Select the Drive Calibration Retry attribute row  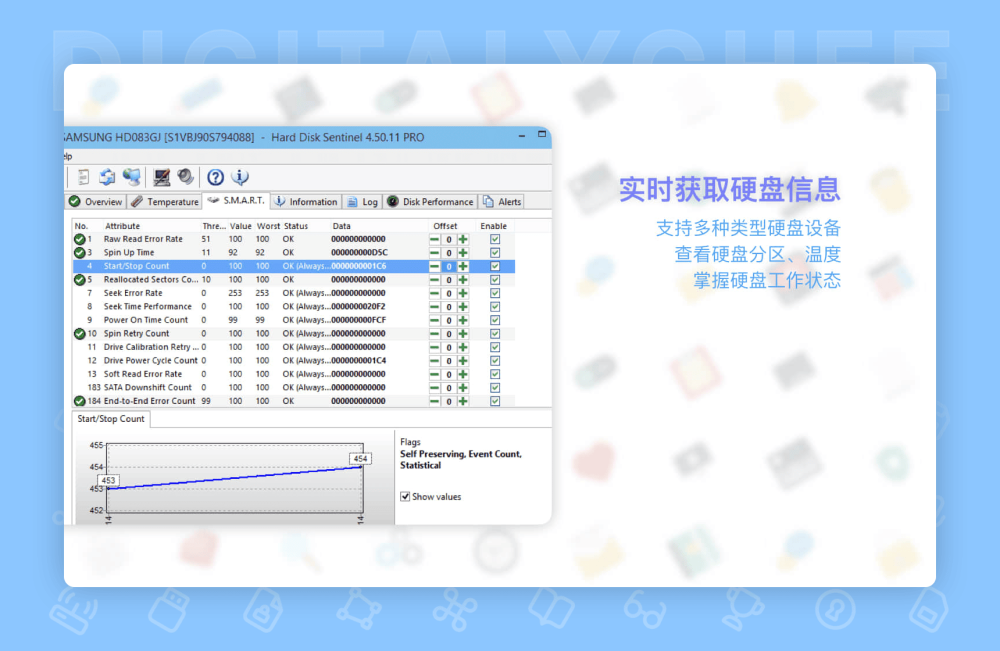click(294, 347)
